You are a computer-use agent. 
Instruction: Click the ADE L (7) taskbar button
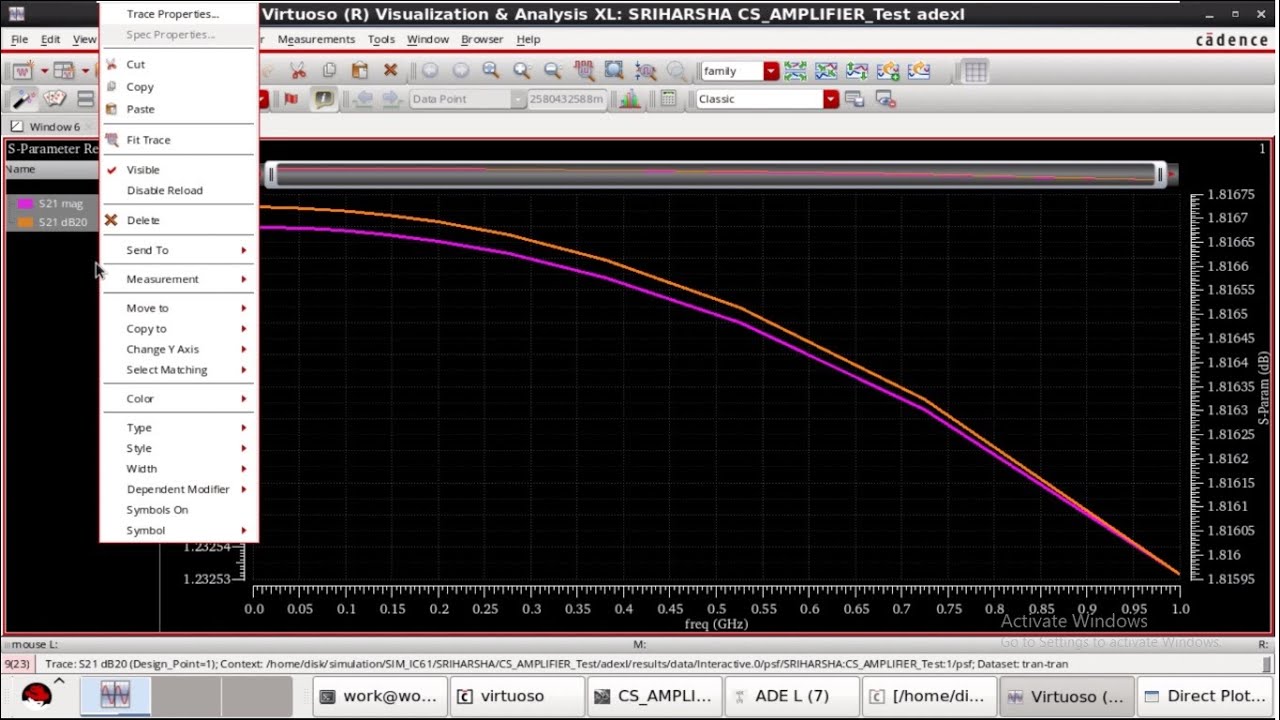click(x=792, y=696)
